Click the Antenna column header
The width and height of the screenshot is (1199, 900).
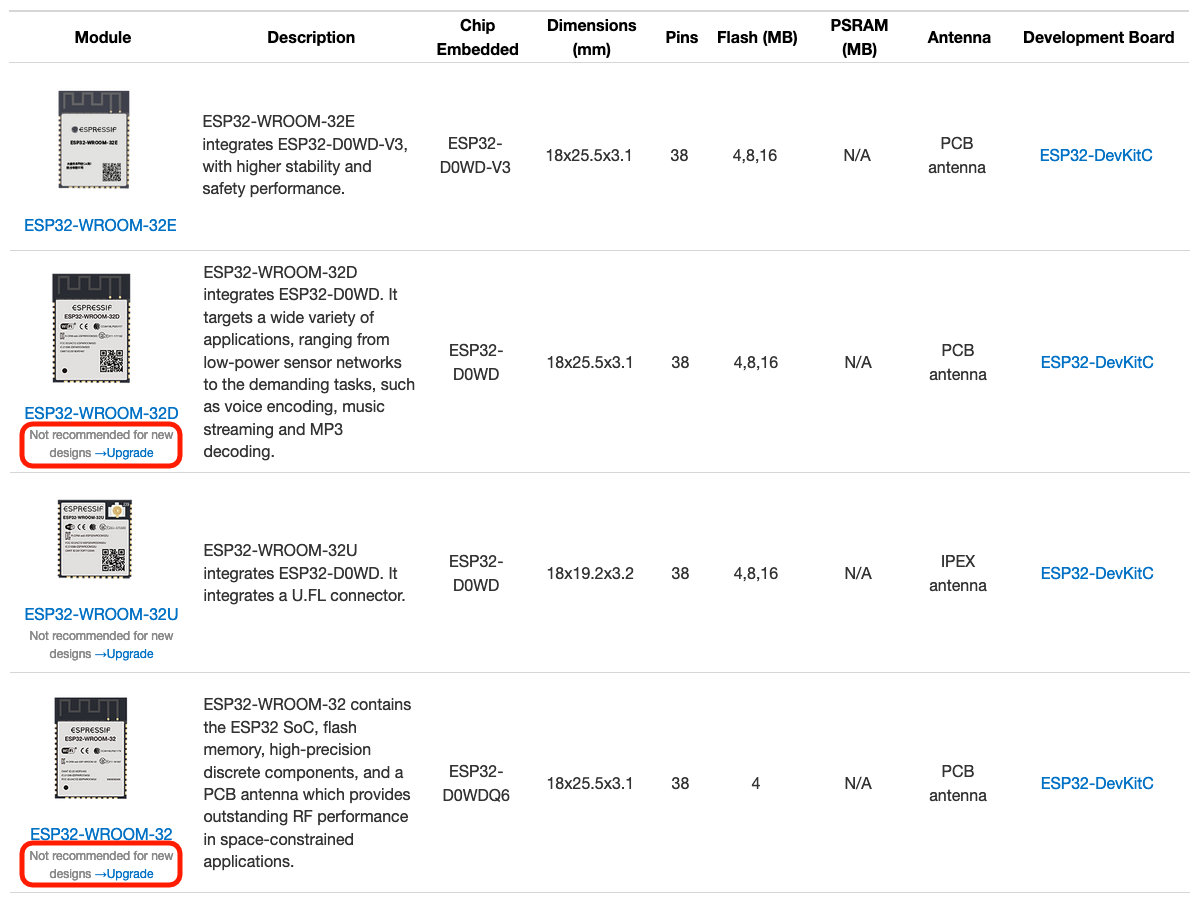click(x=959, y=37)
